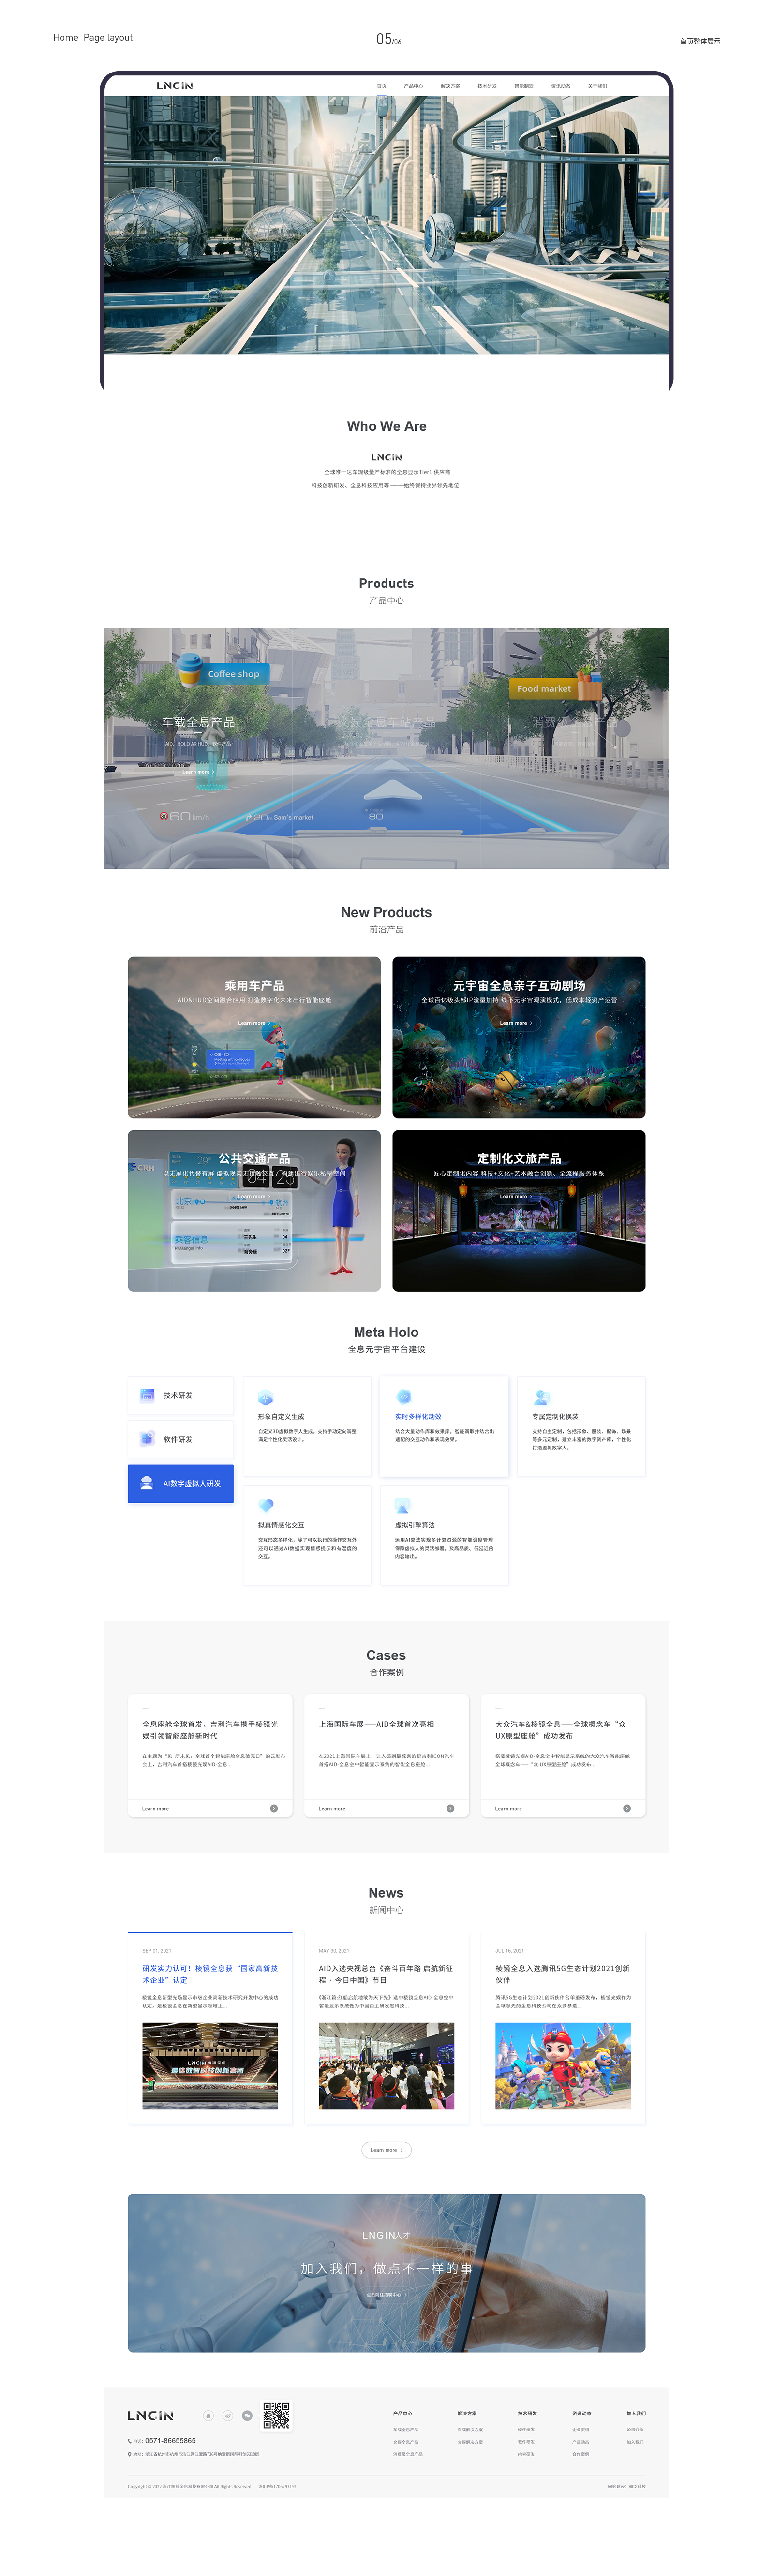Click arrow icon on 上海国际车展 case card
Viewport: 774px width, 2576px height.
450,1808
